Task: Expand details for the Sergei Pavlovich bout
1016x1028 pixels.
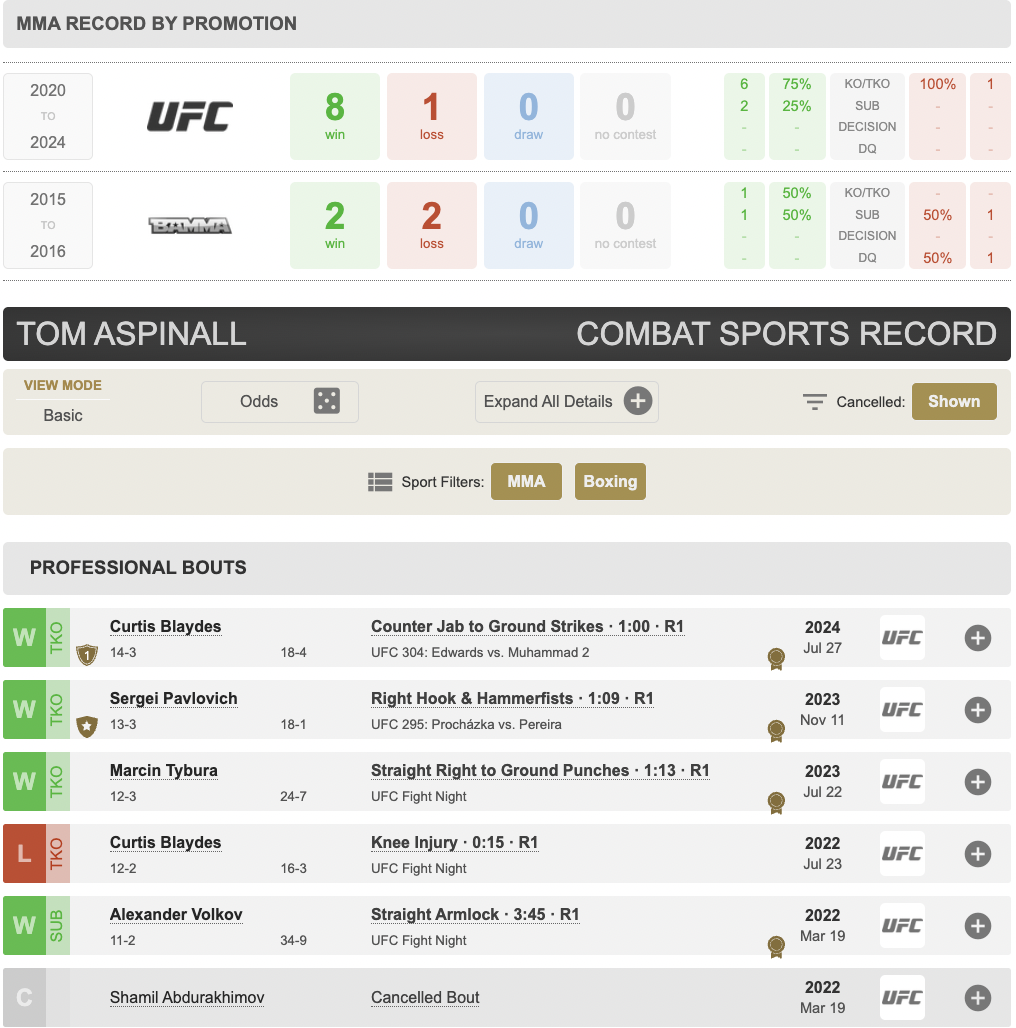Action: pos(977,710)
